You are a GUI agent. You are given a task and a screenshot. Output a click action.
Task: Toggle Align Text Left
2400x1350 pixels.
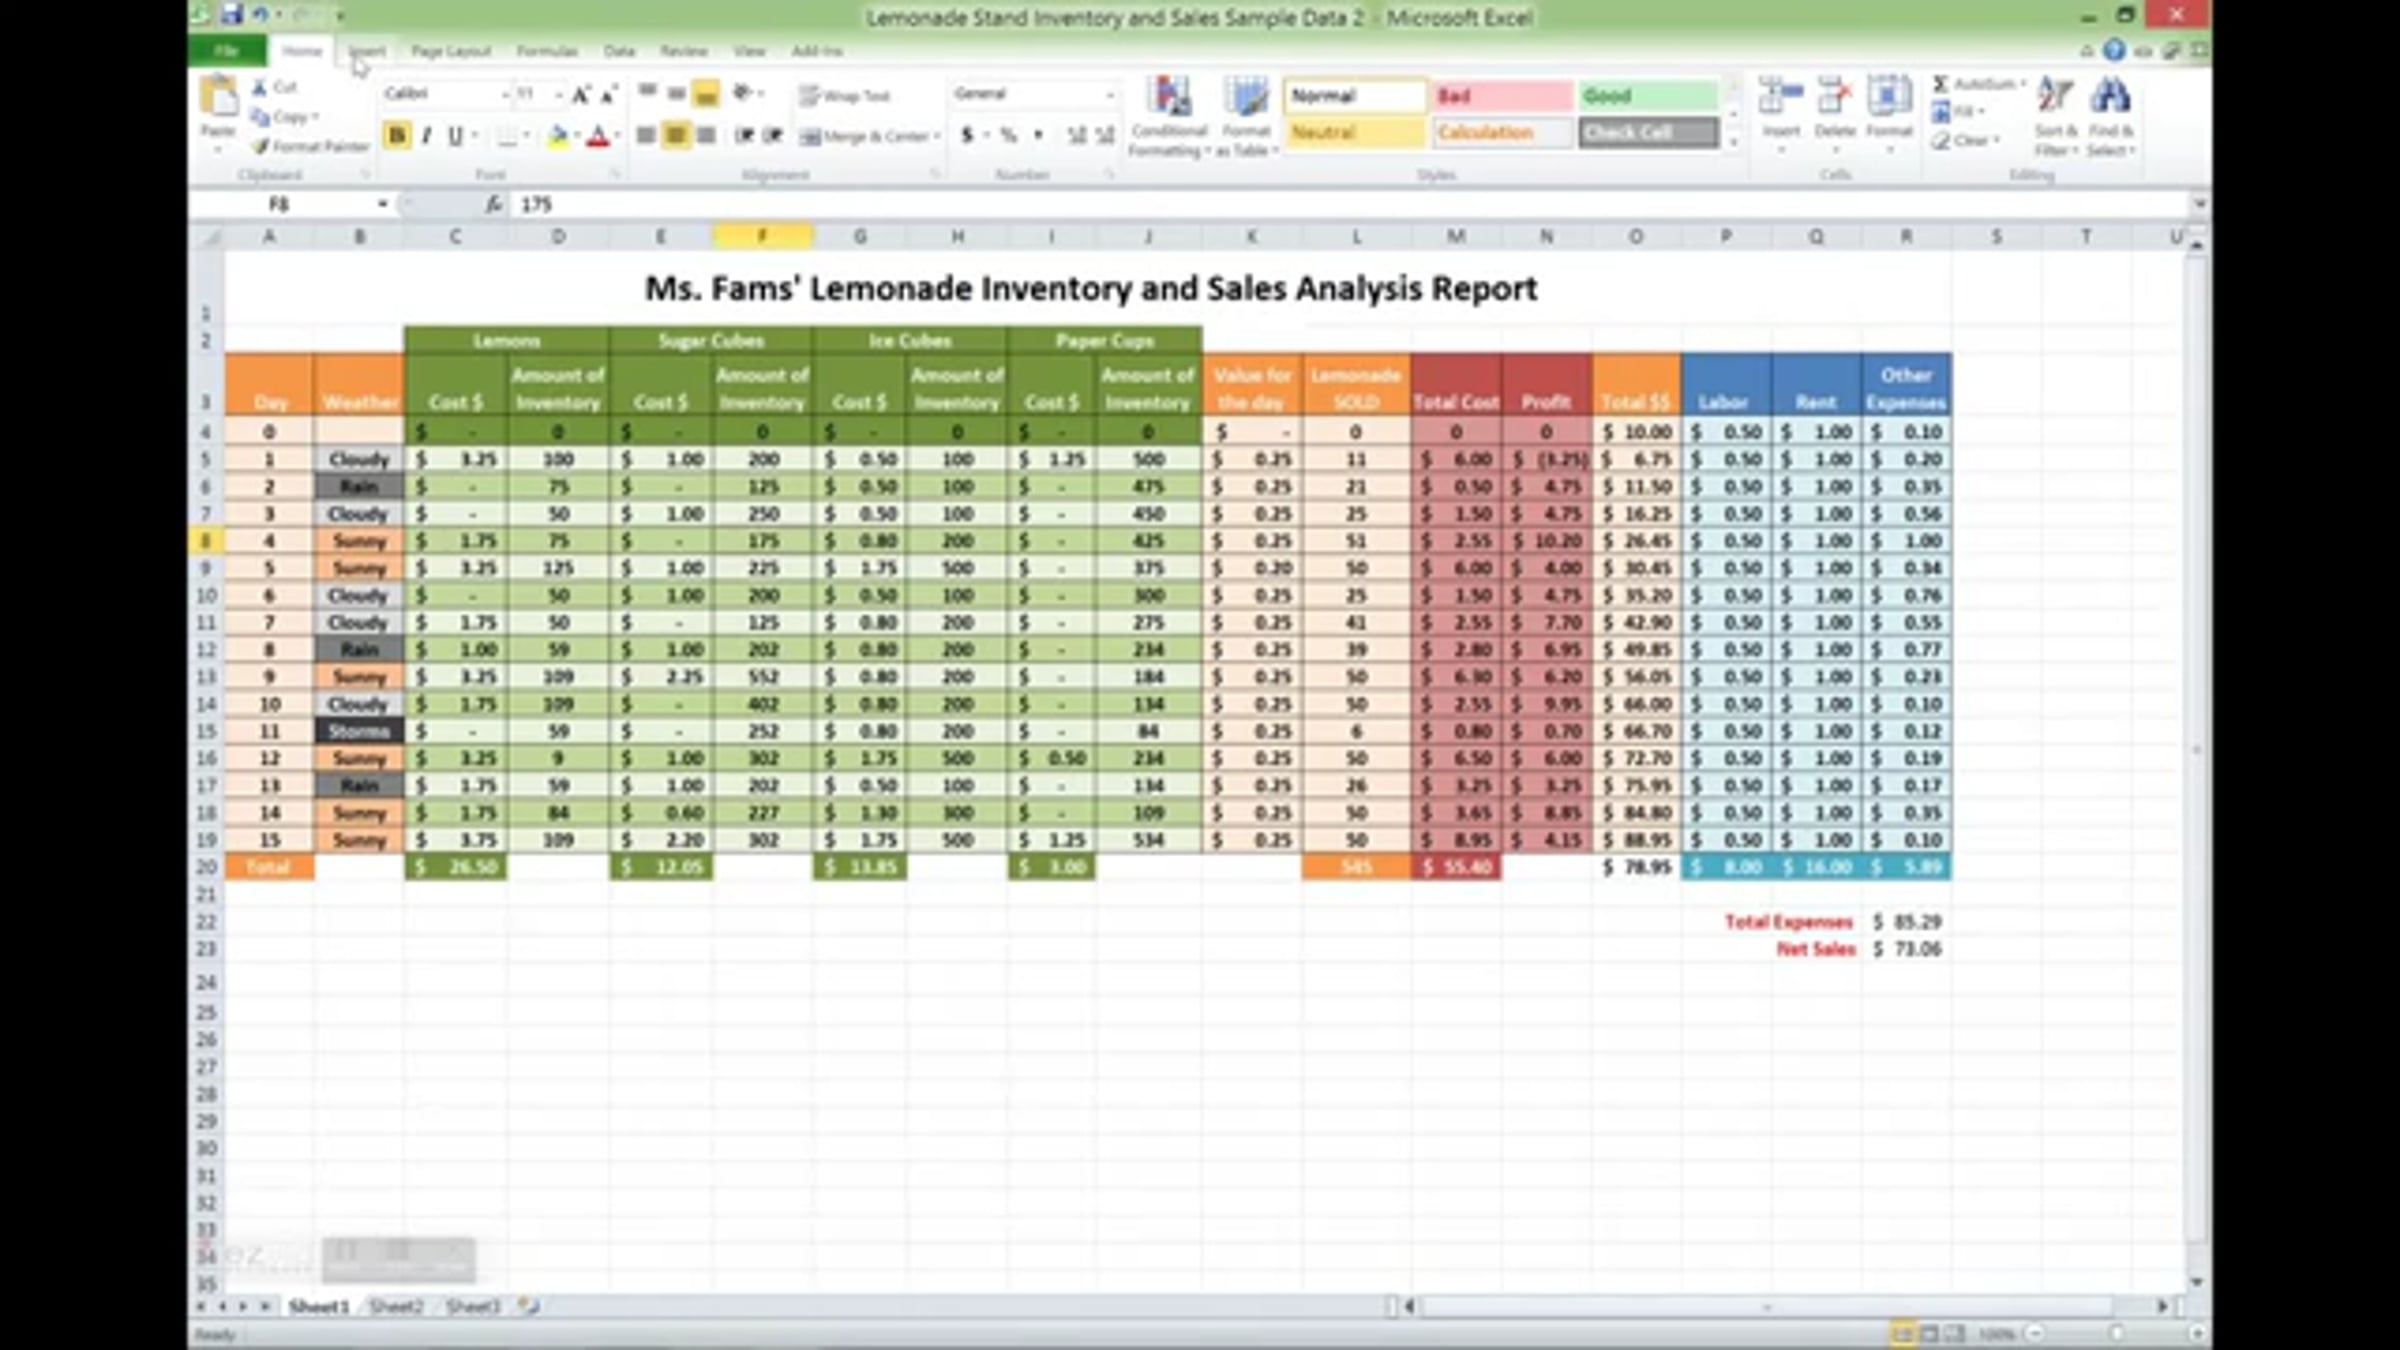pyautogui.click(x=647, y=135)
